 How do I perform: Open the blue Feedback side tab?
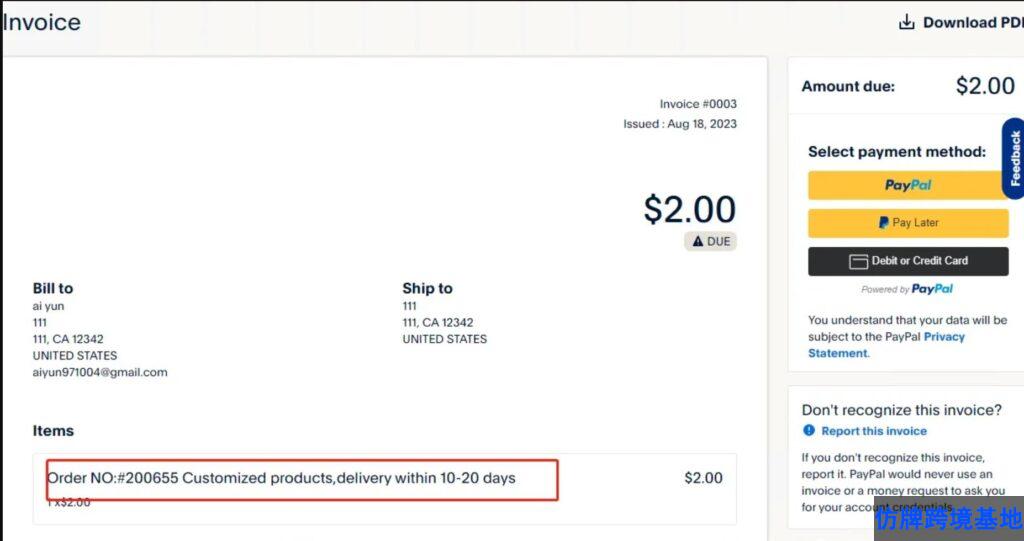1014,158
